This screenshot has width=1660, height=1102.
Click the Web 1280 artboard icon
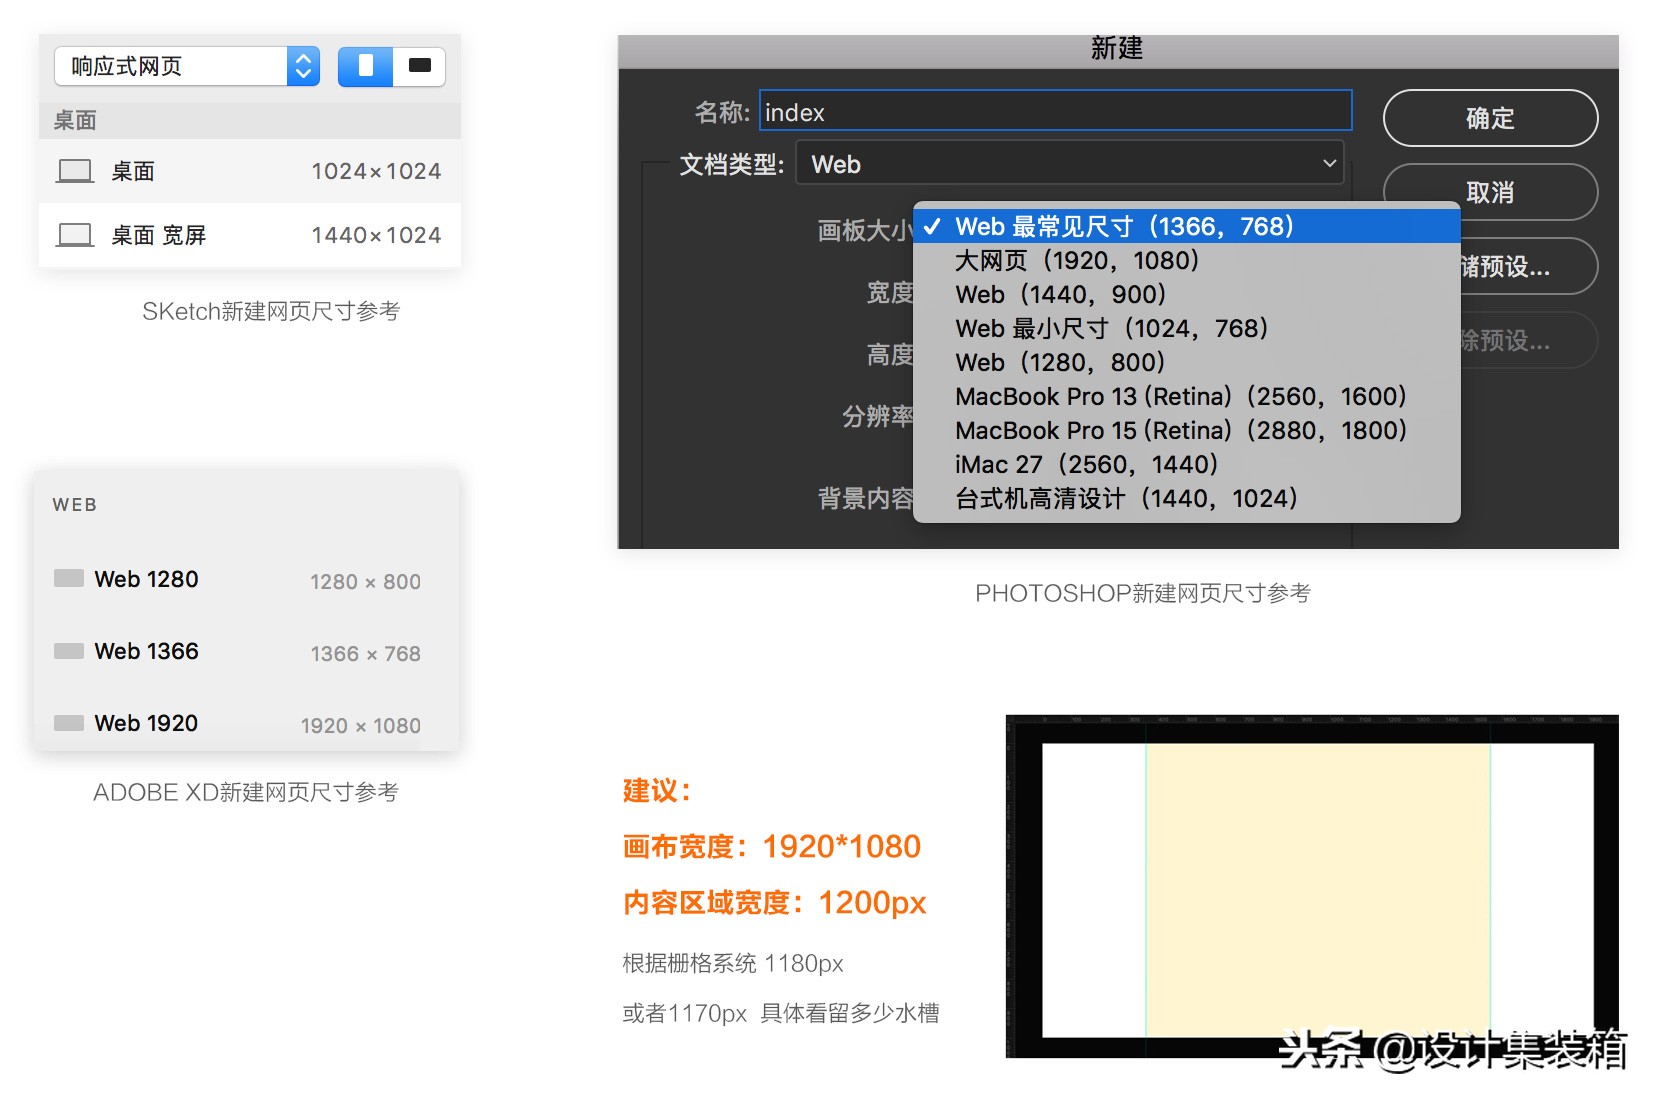(x=69, y=579)
